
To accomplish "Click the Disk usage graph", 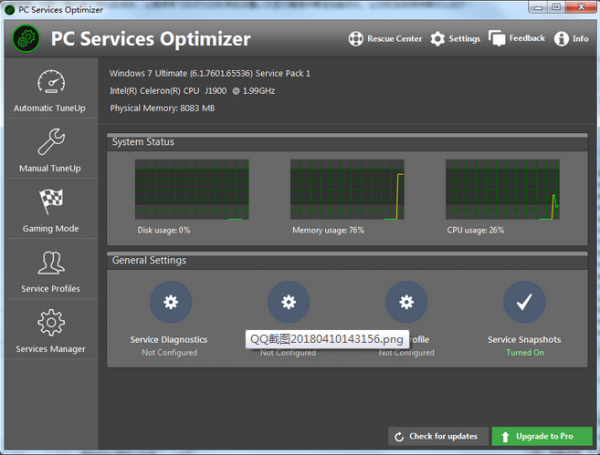I will [x=192, y=189].
